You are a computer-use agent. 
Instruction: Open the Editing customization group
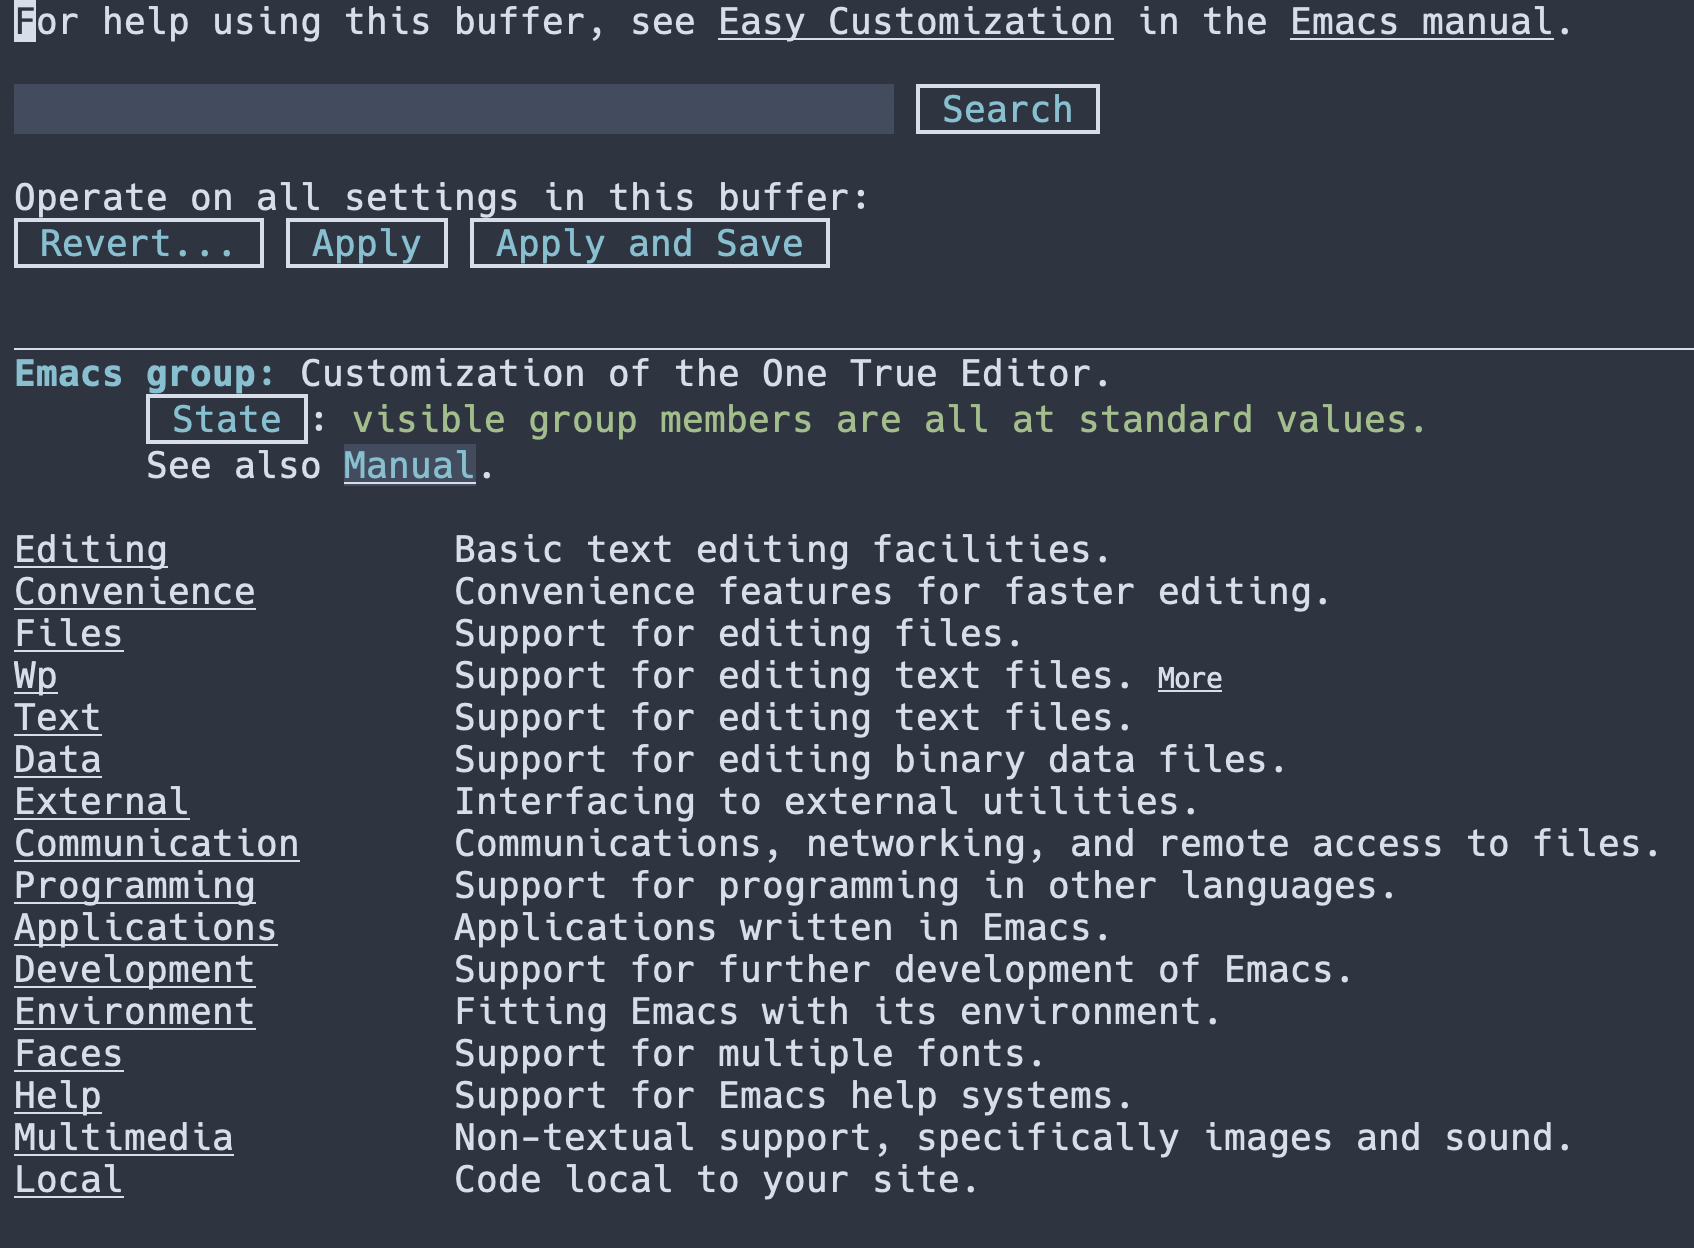coord(91,549)
